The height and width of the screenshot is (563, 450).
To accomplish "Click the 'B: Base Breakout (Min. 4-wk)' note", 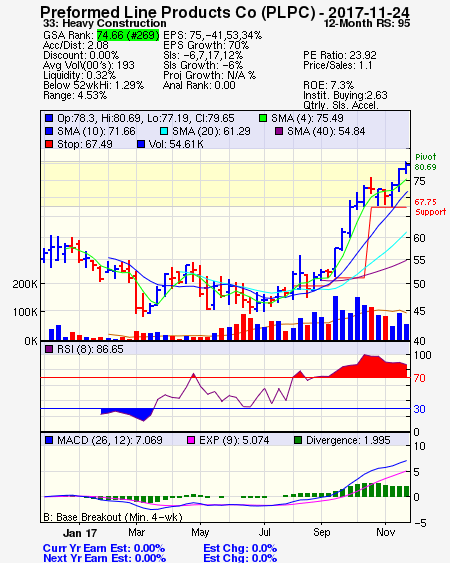I will click(113, 517).
